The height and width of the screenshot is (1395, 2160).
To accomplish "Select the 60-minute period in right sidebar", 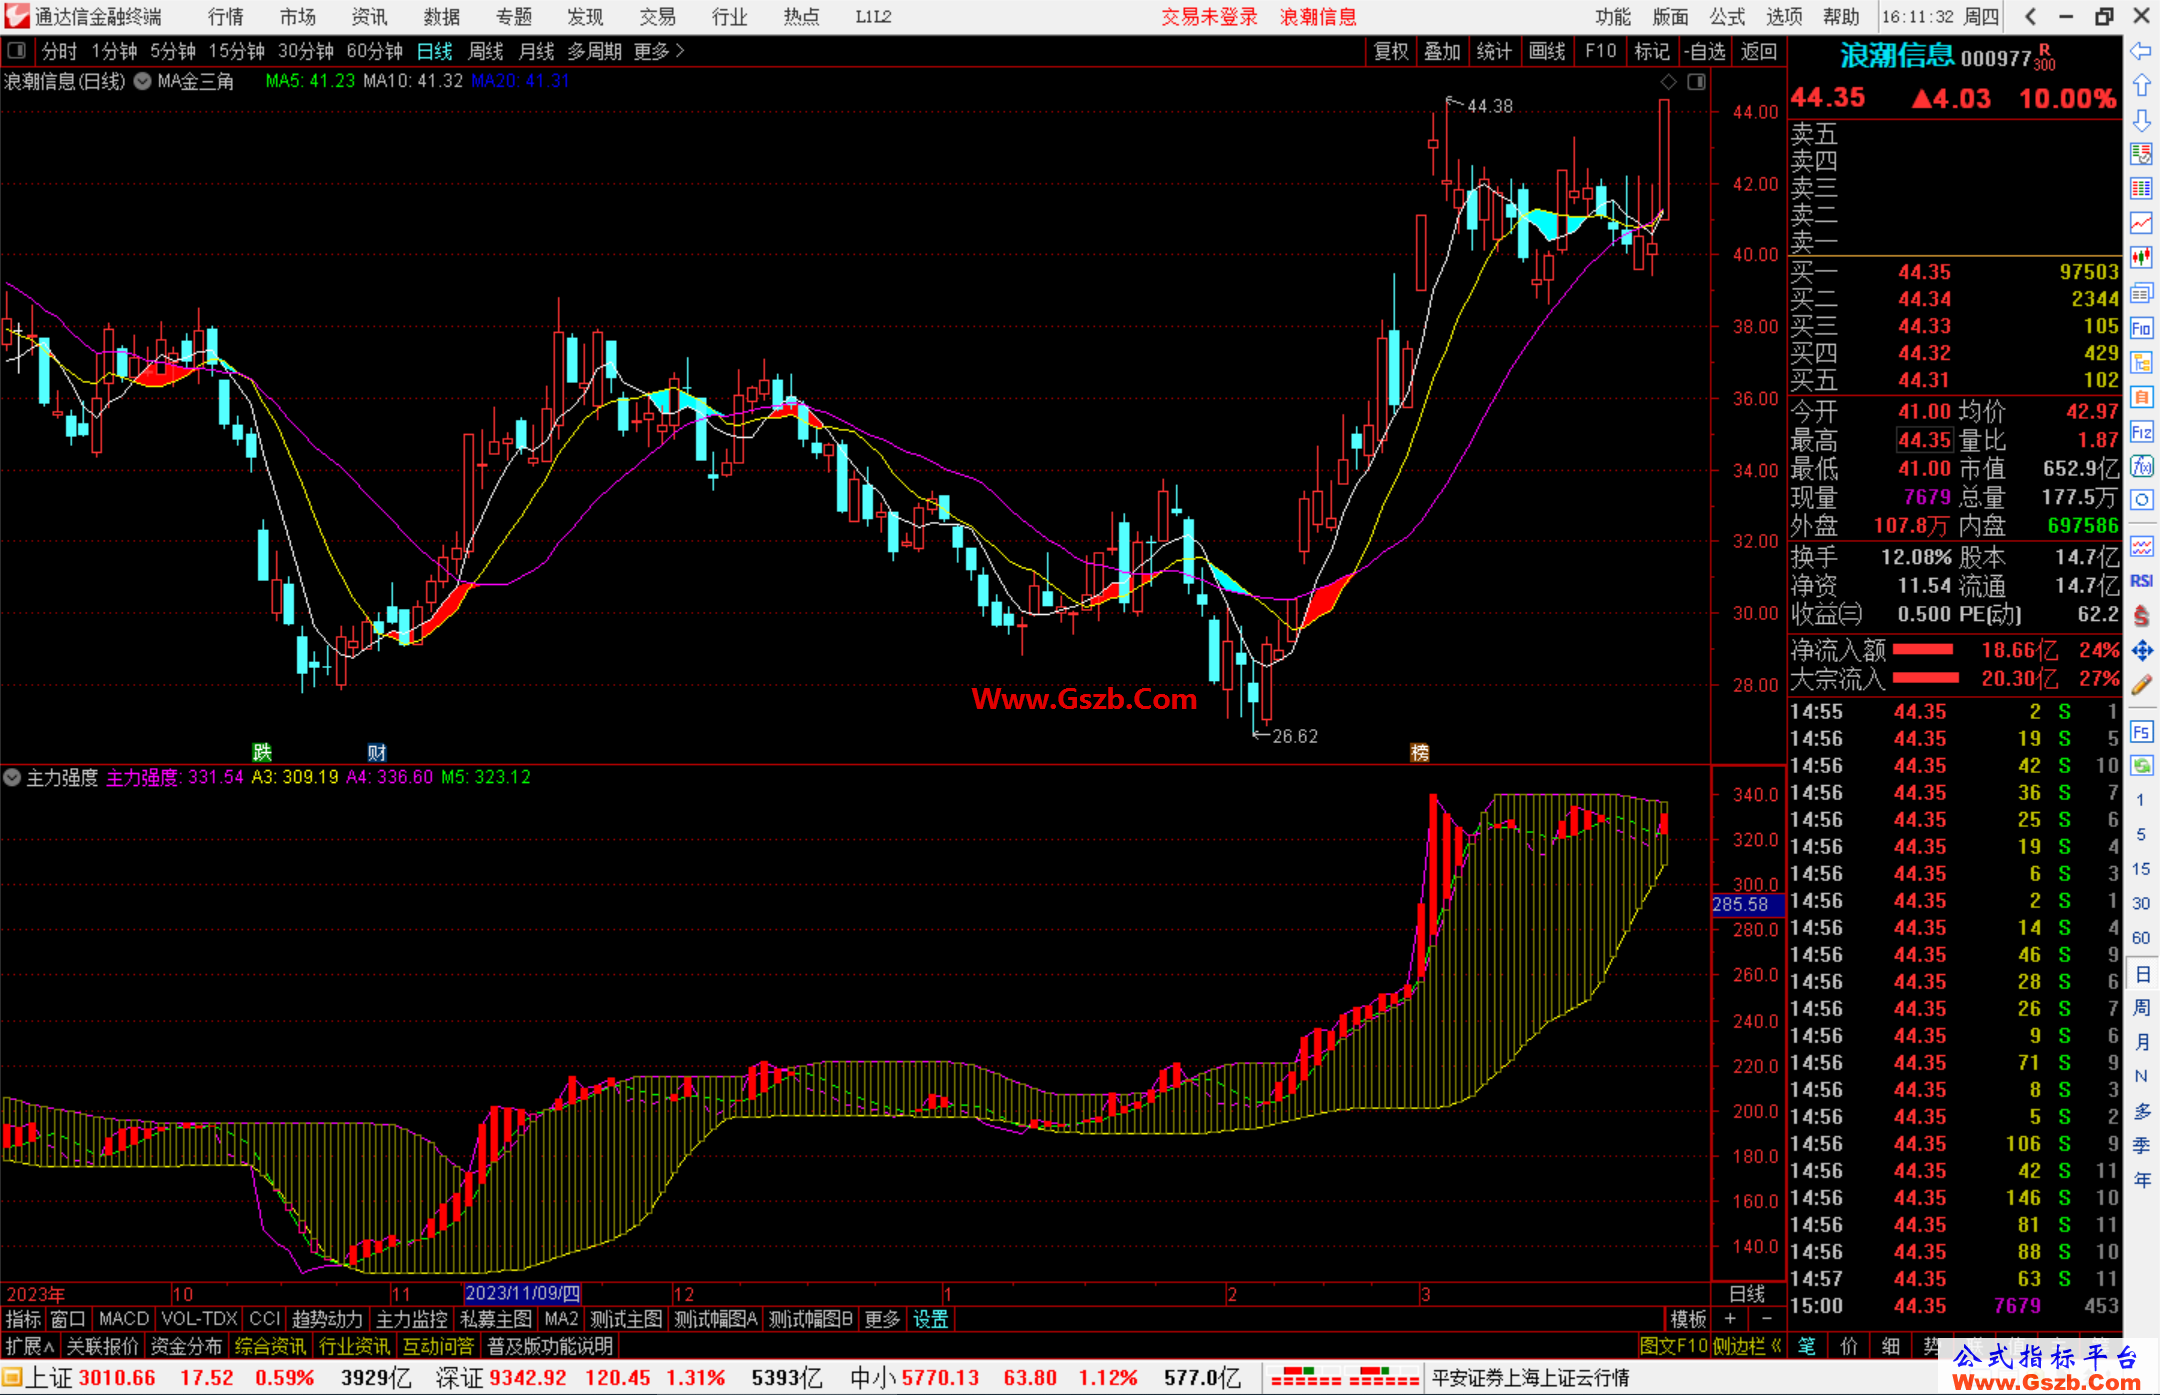I will [x=2140, y=938].
